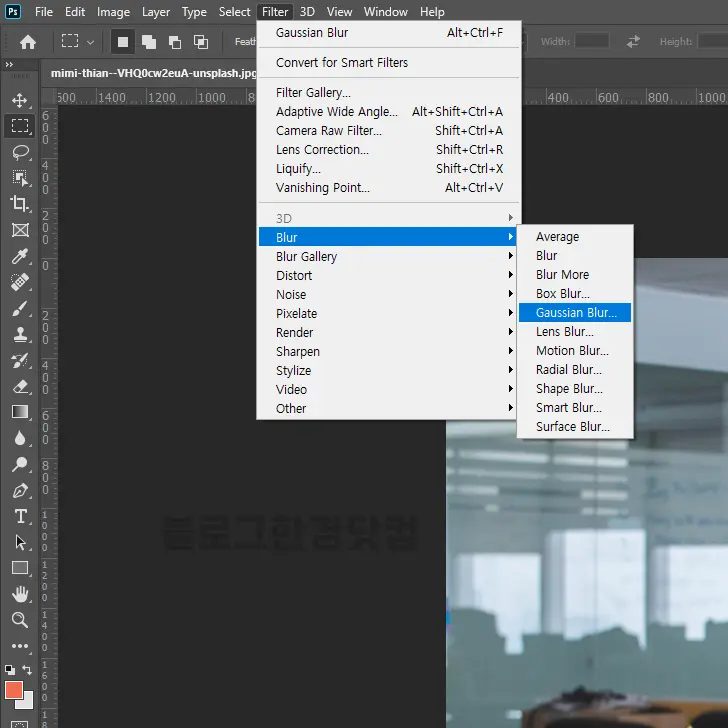
Task: Select the Lasso tool
Action: point(20,152)
